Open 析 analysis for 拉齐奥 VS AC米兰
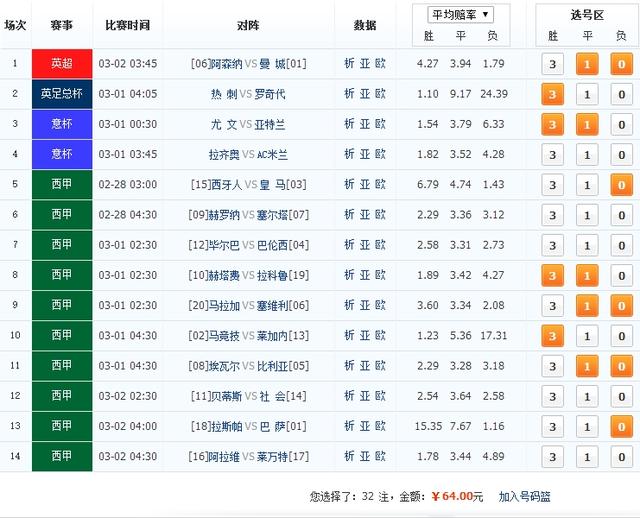This screenshot has width=640, height=518. [349, 154]
